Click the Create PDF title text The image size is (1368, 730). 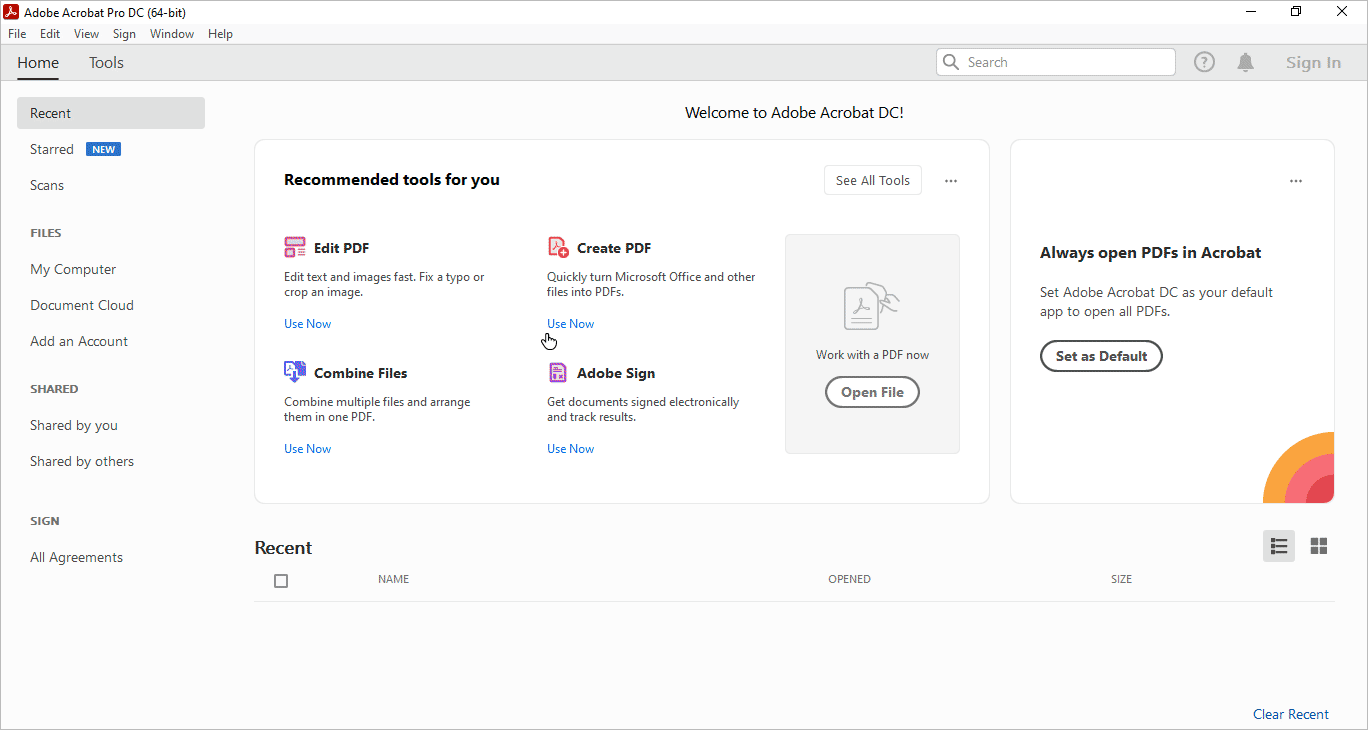[x=614, y=248]
